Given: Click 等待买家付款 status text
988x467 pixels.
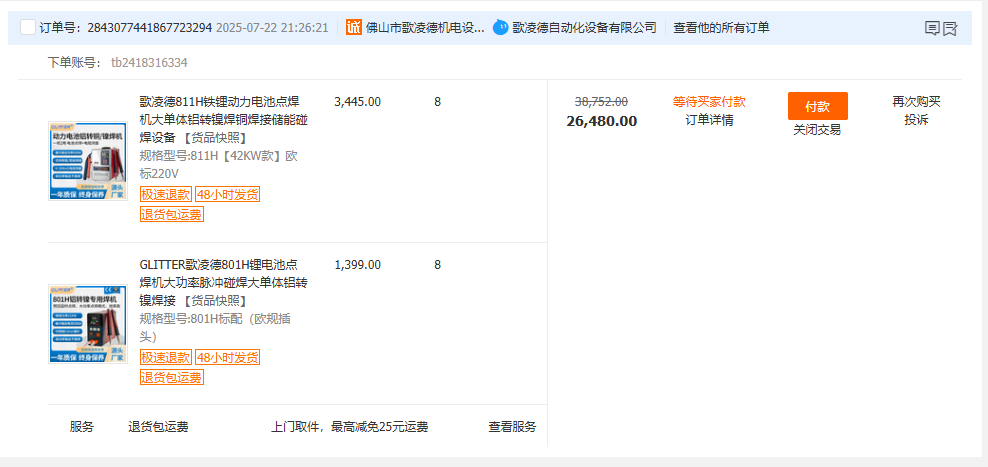Looking at the screenshot, I should click(x=709, y=101).
